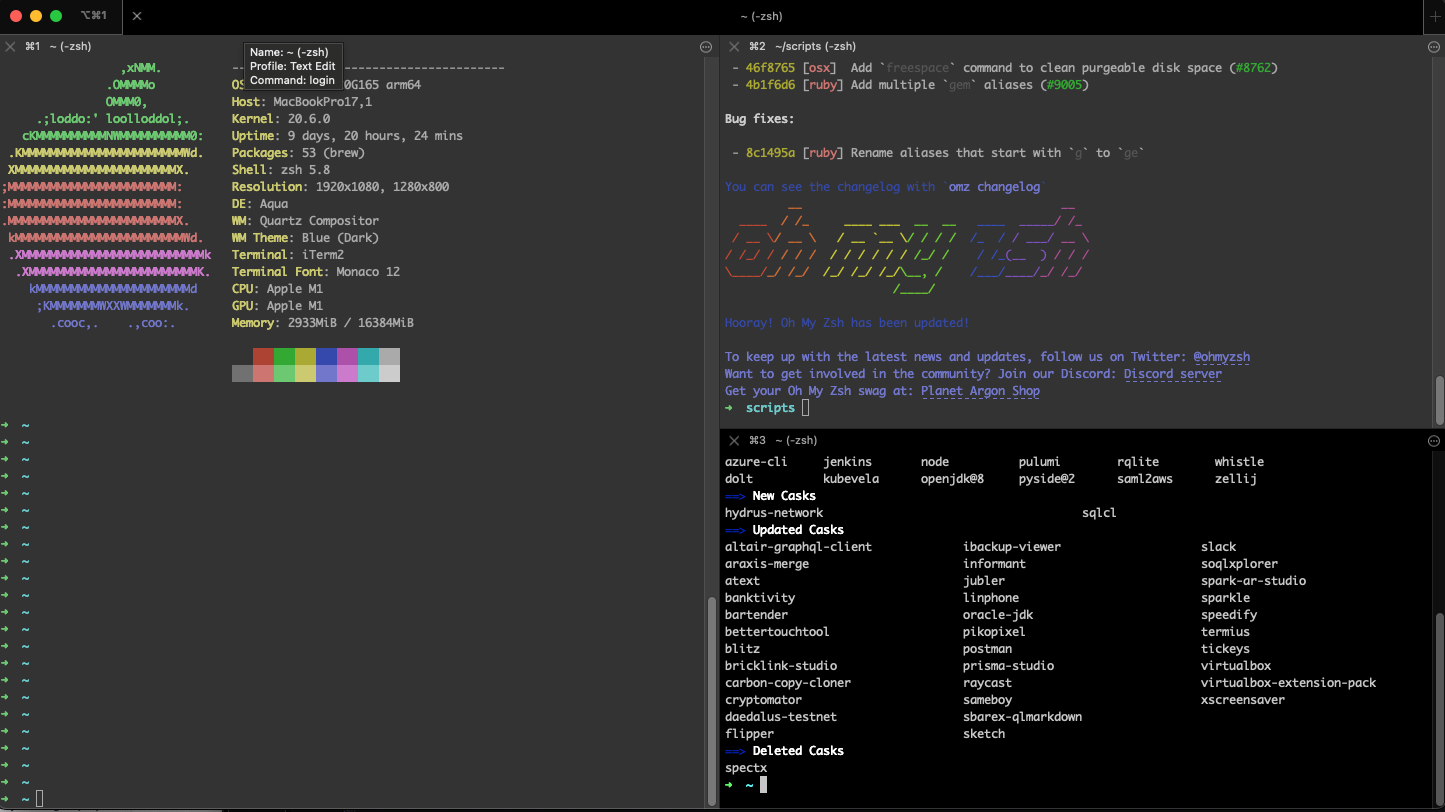Open the ⌘3 pane options menu icon
This screenshot has height=812, width=1445.
(1433, 441)
